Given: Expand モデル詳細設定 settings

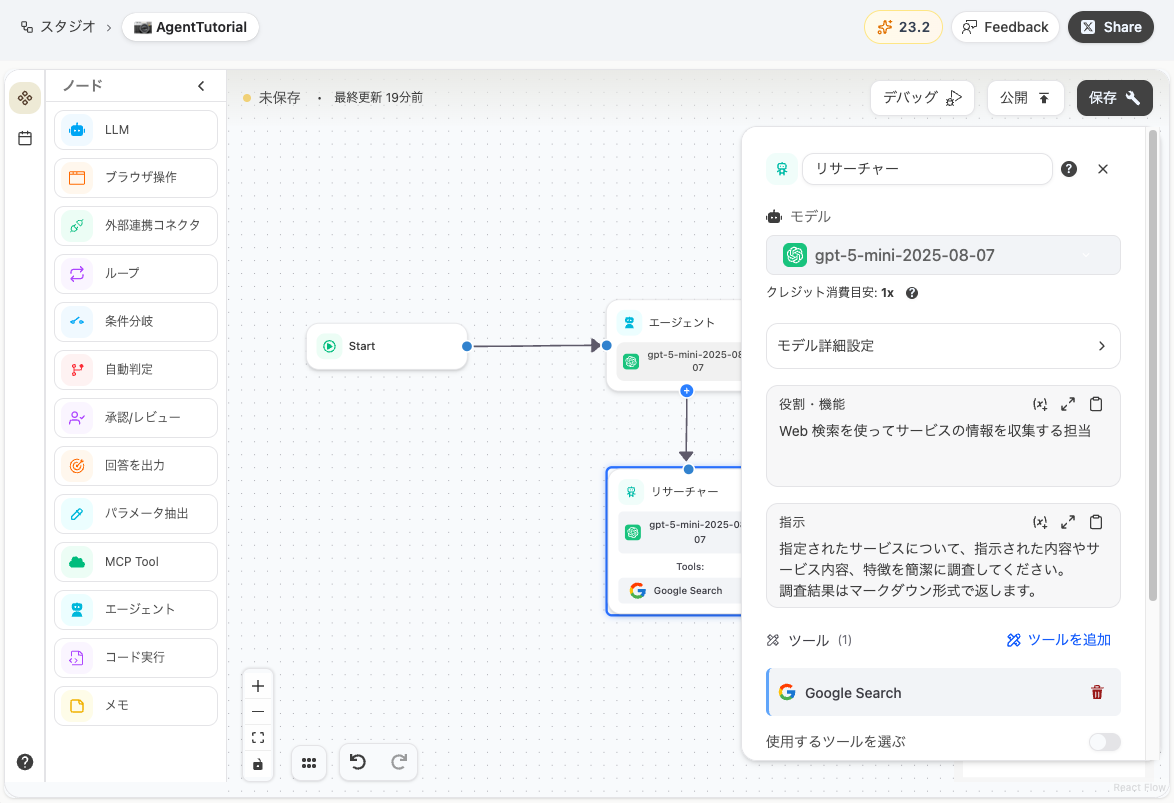Looking at the screenshot, I should [942, 345].
